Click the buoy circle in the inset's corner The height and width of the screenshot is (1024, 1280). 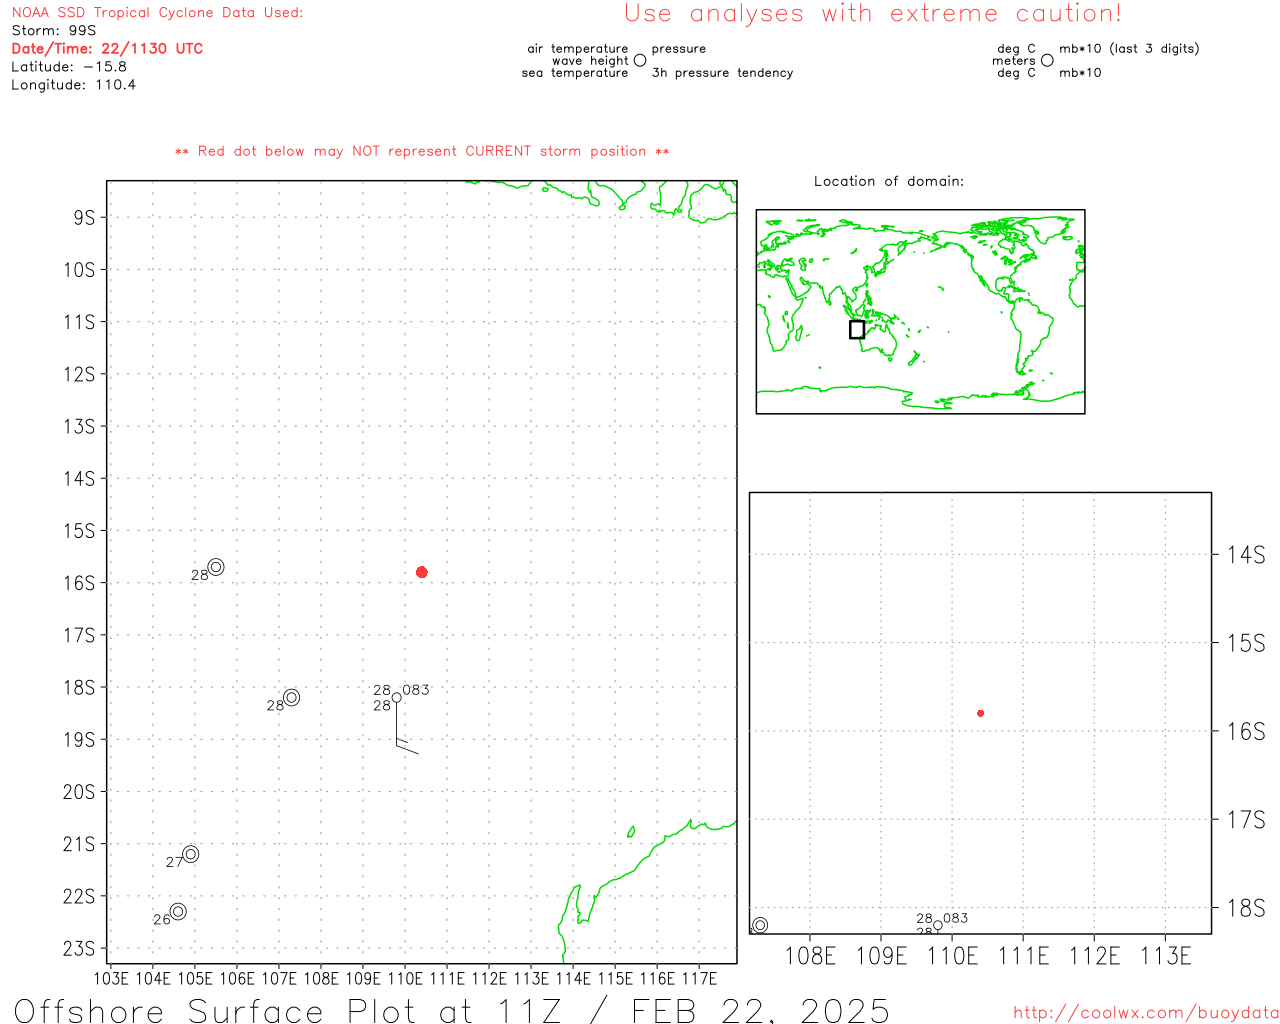[x=760, y=925]
